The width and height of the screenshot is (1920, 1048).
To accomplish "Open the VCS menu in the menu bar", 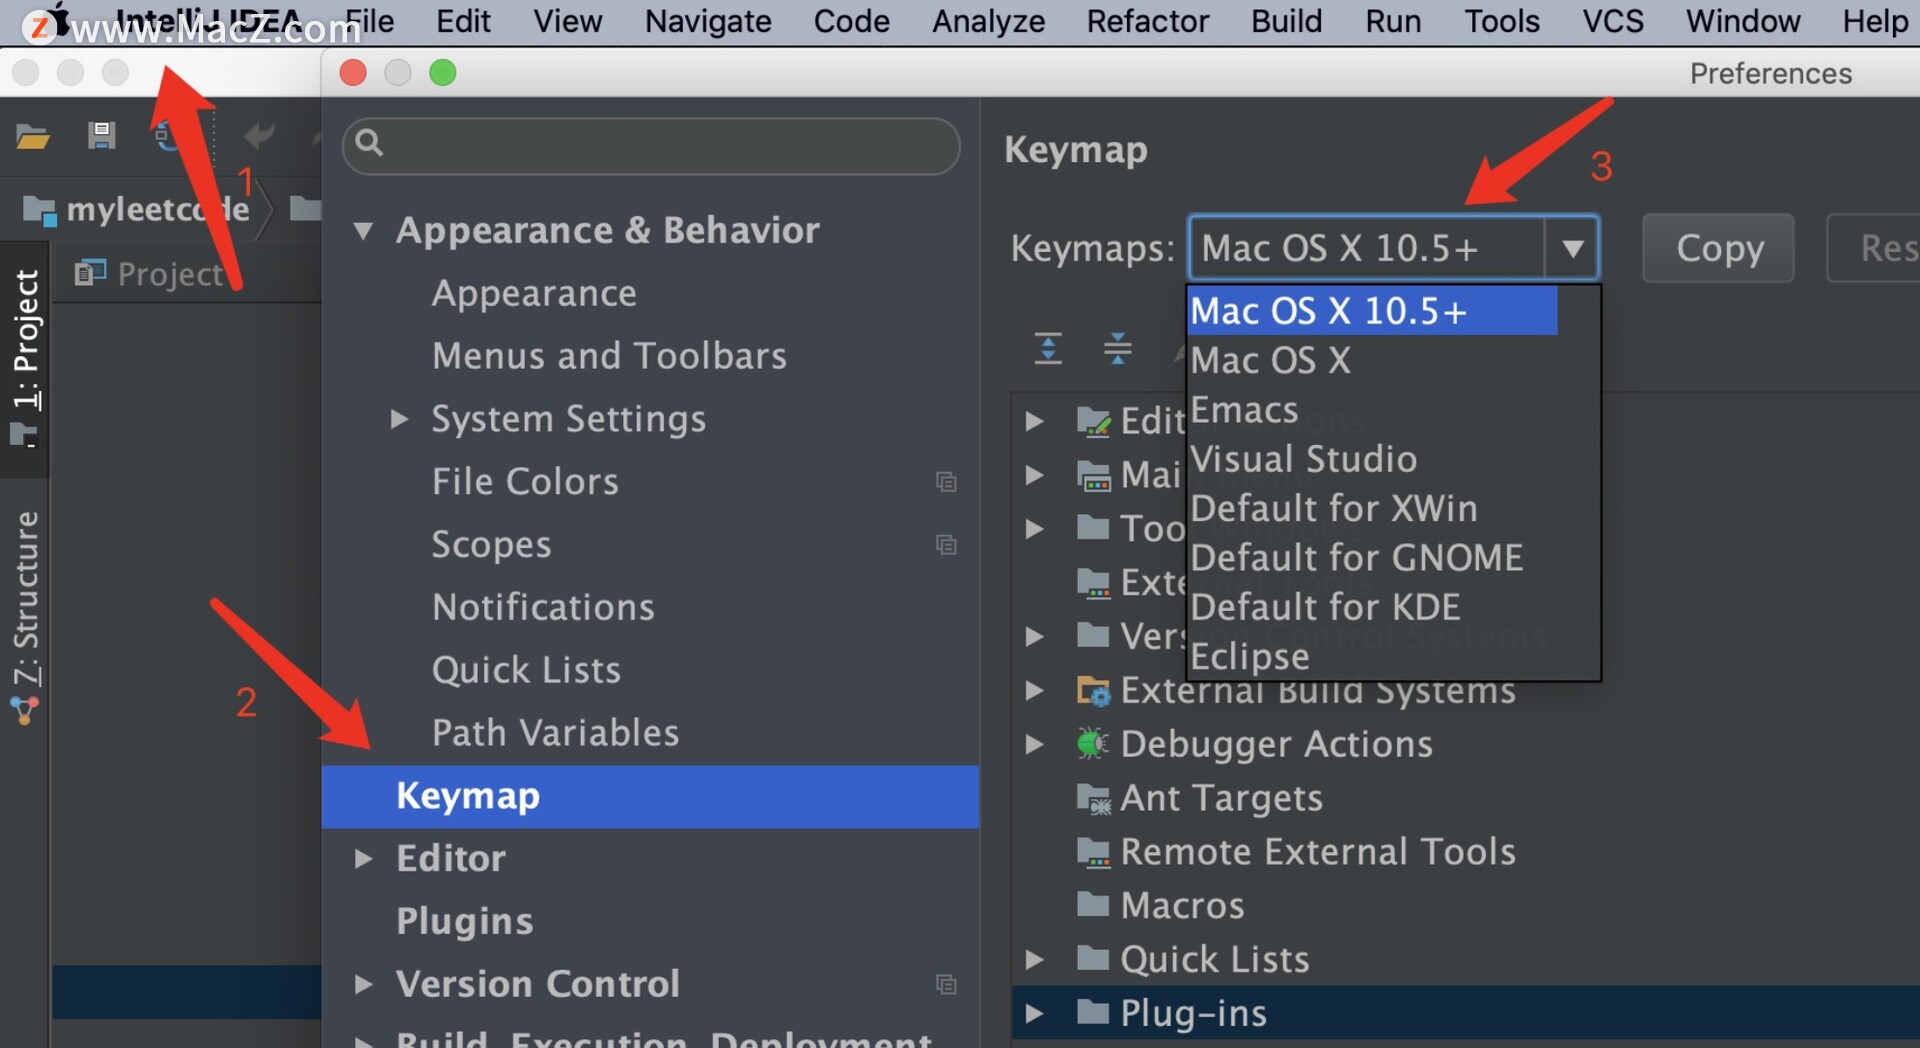I will click(1611, 21).
